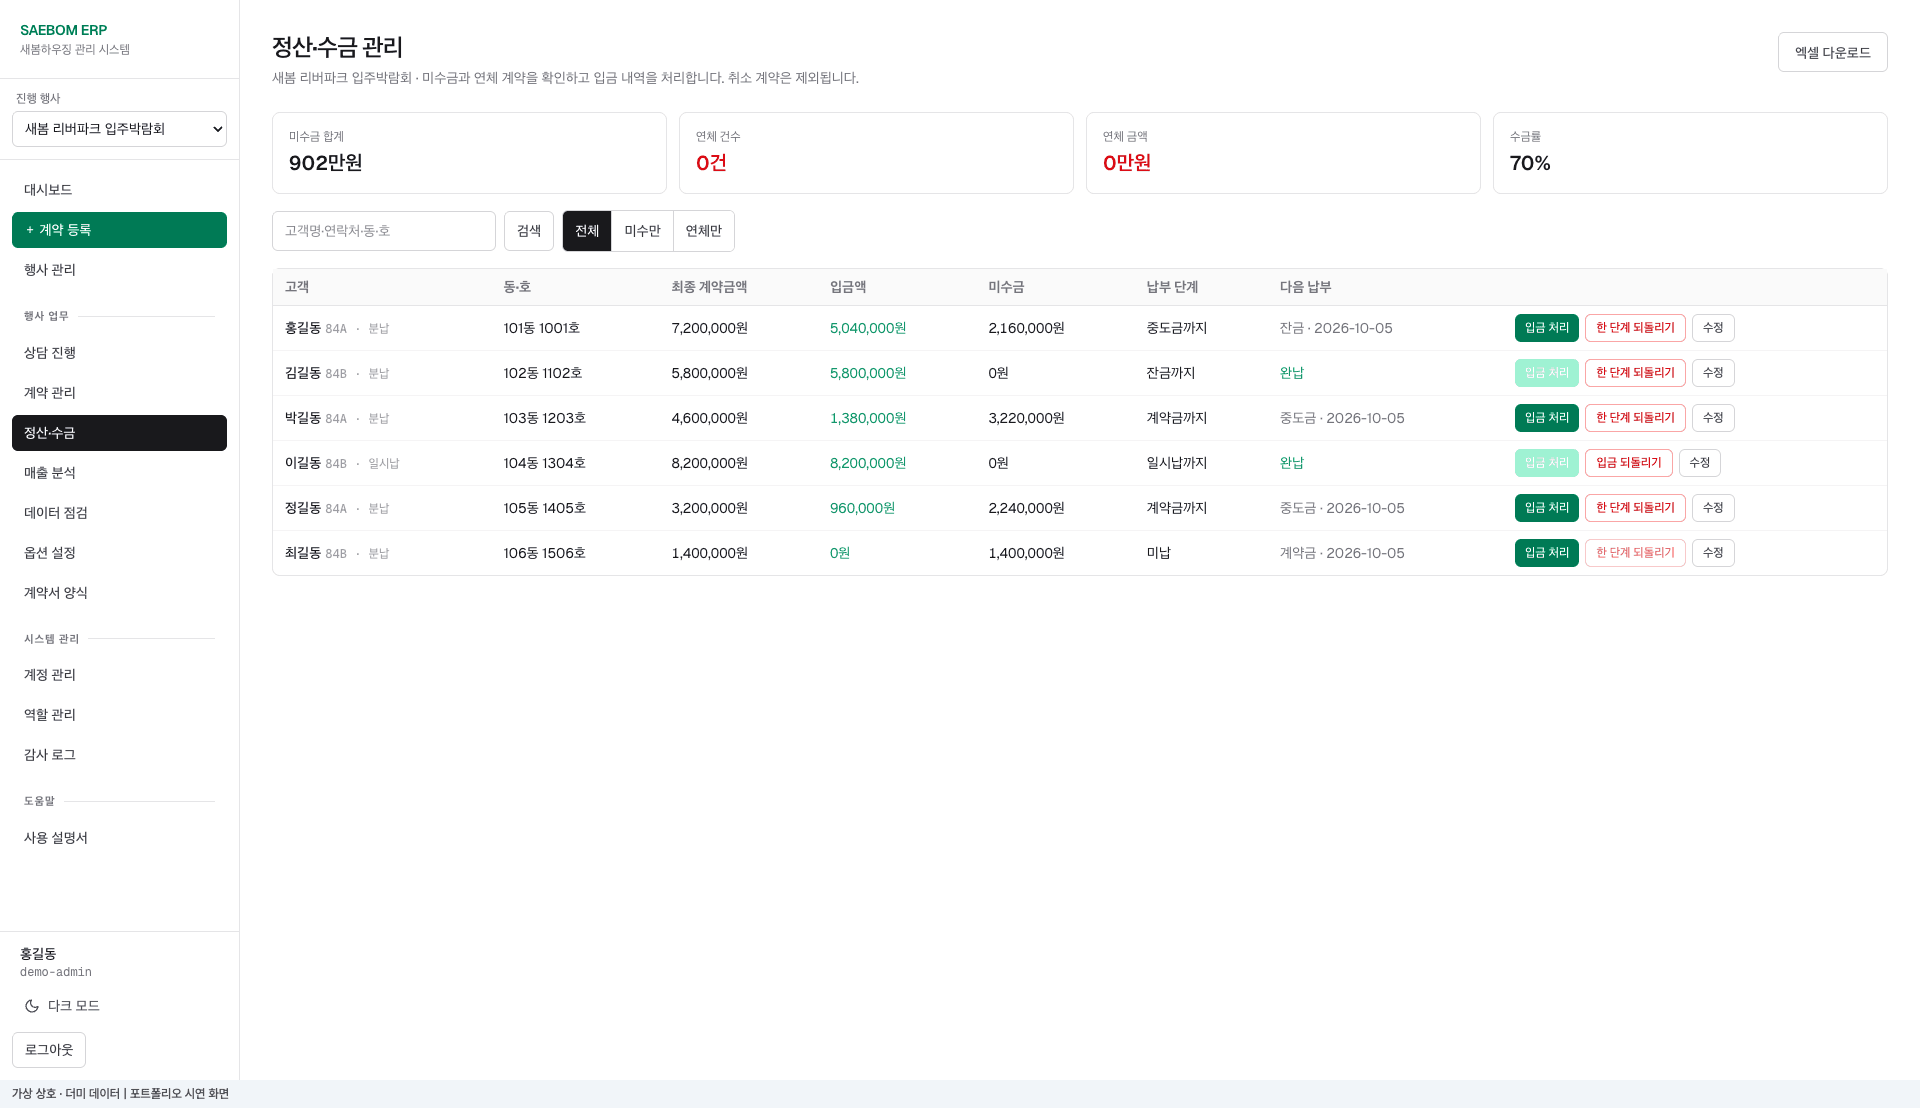
Task: Open 옵션 설정 in the sidebar
Action: (x=119, y=553)
